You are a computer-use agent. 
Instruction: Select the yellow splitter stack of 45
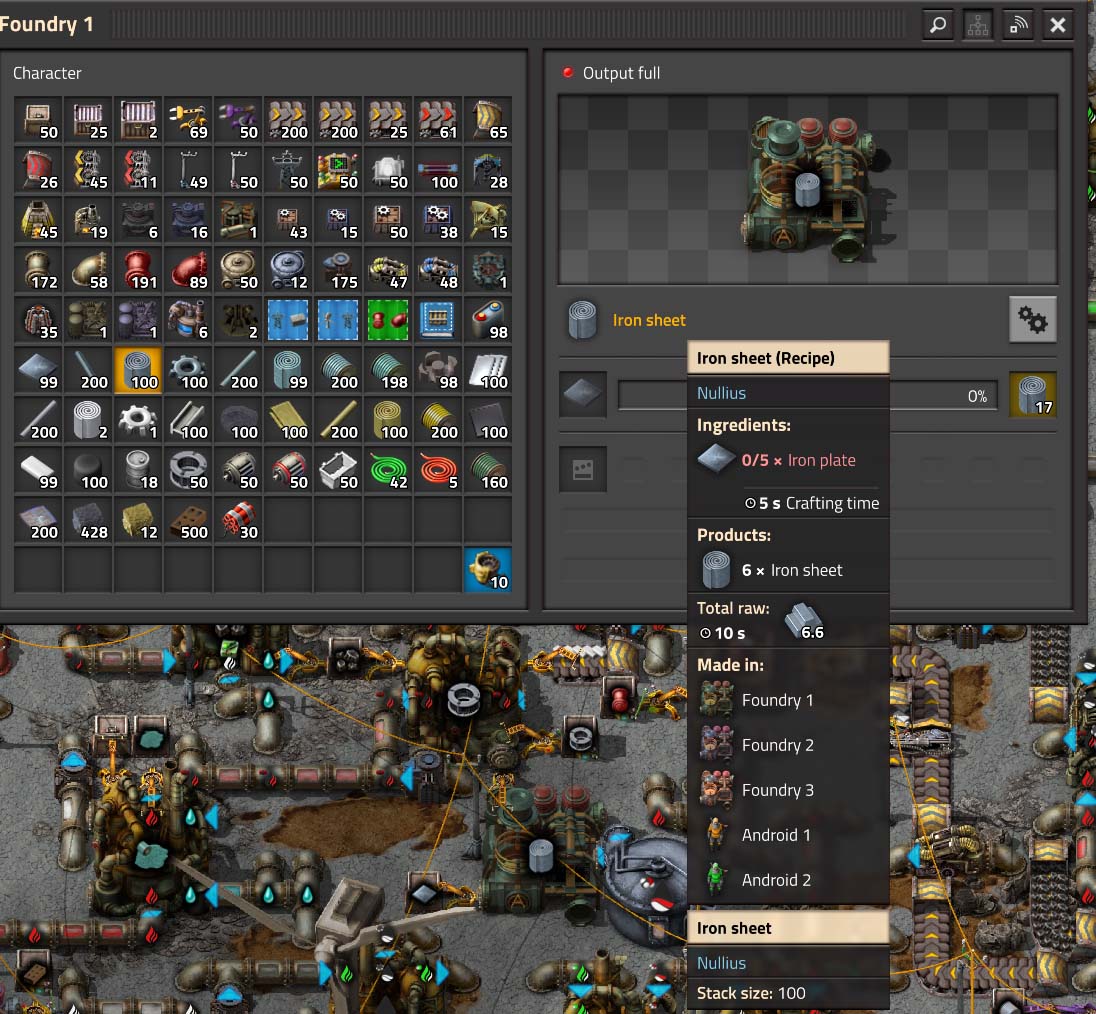coord(88,171)
